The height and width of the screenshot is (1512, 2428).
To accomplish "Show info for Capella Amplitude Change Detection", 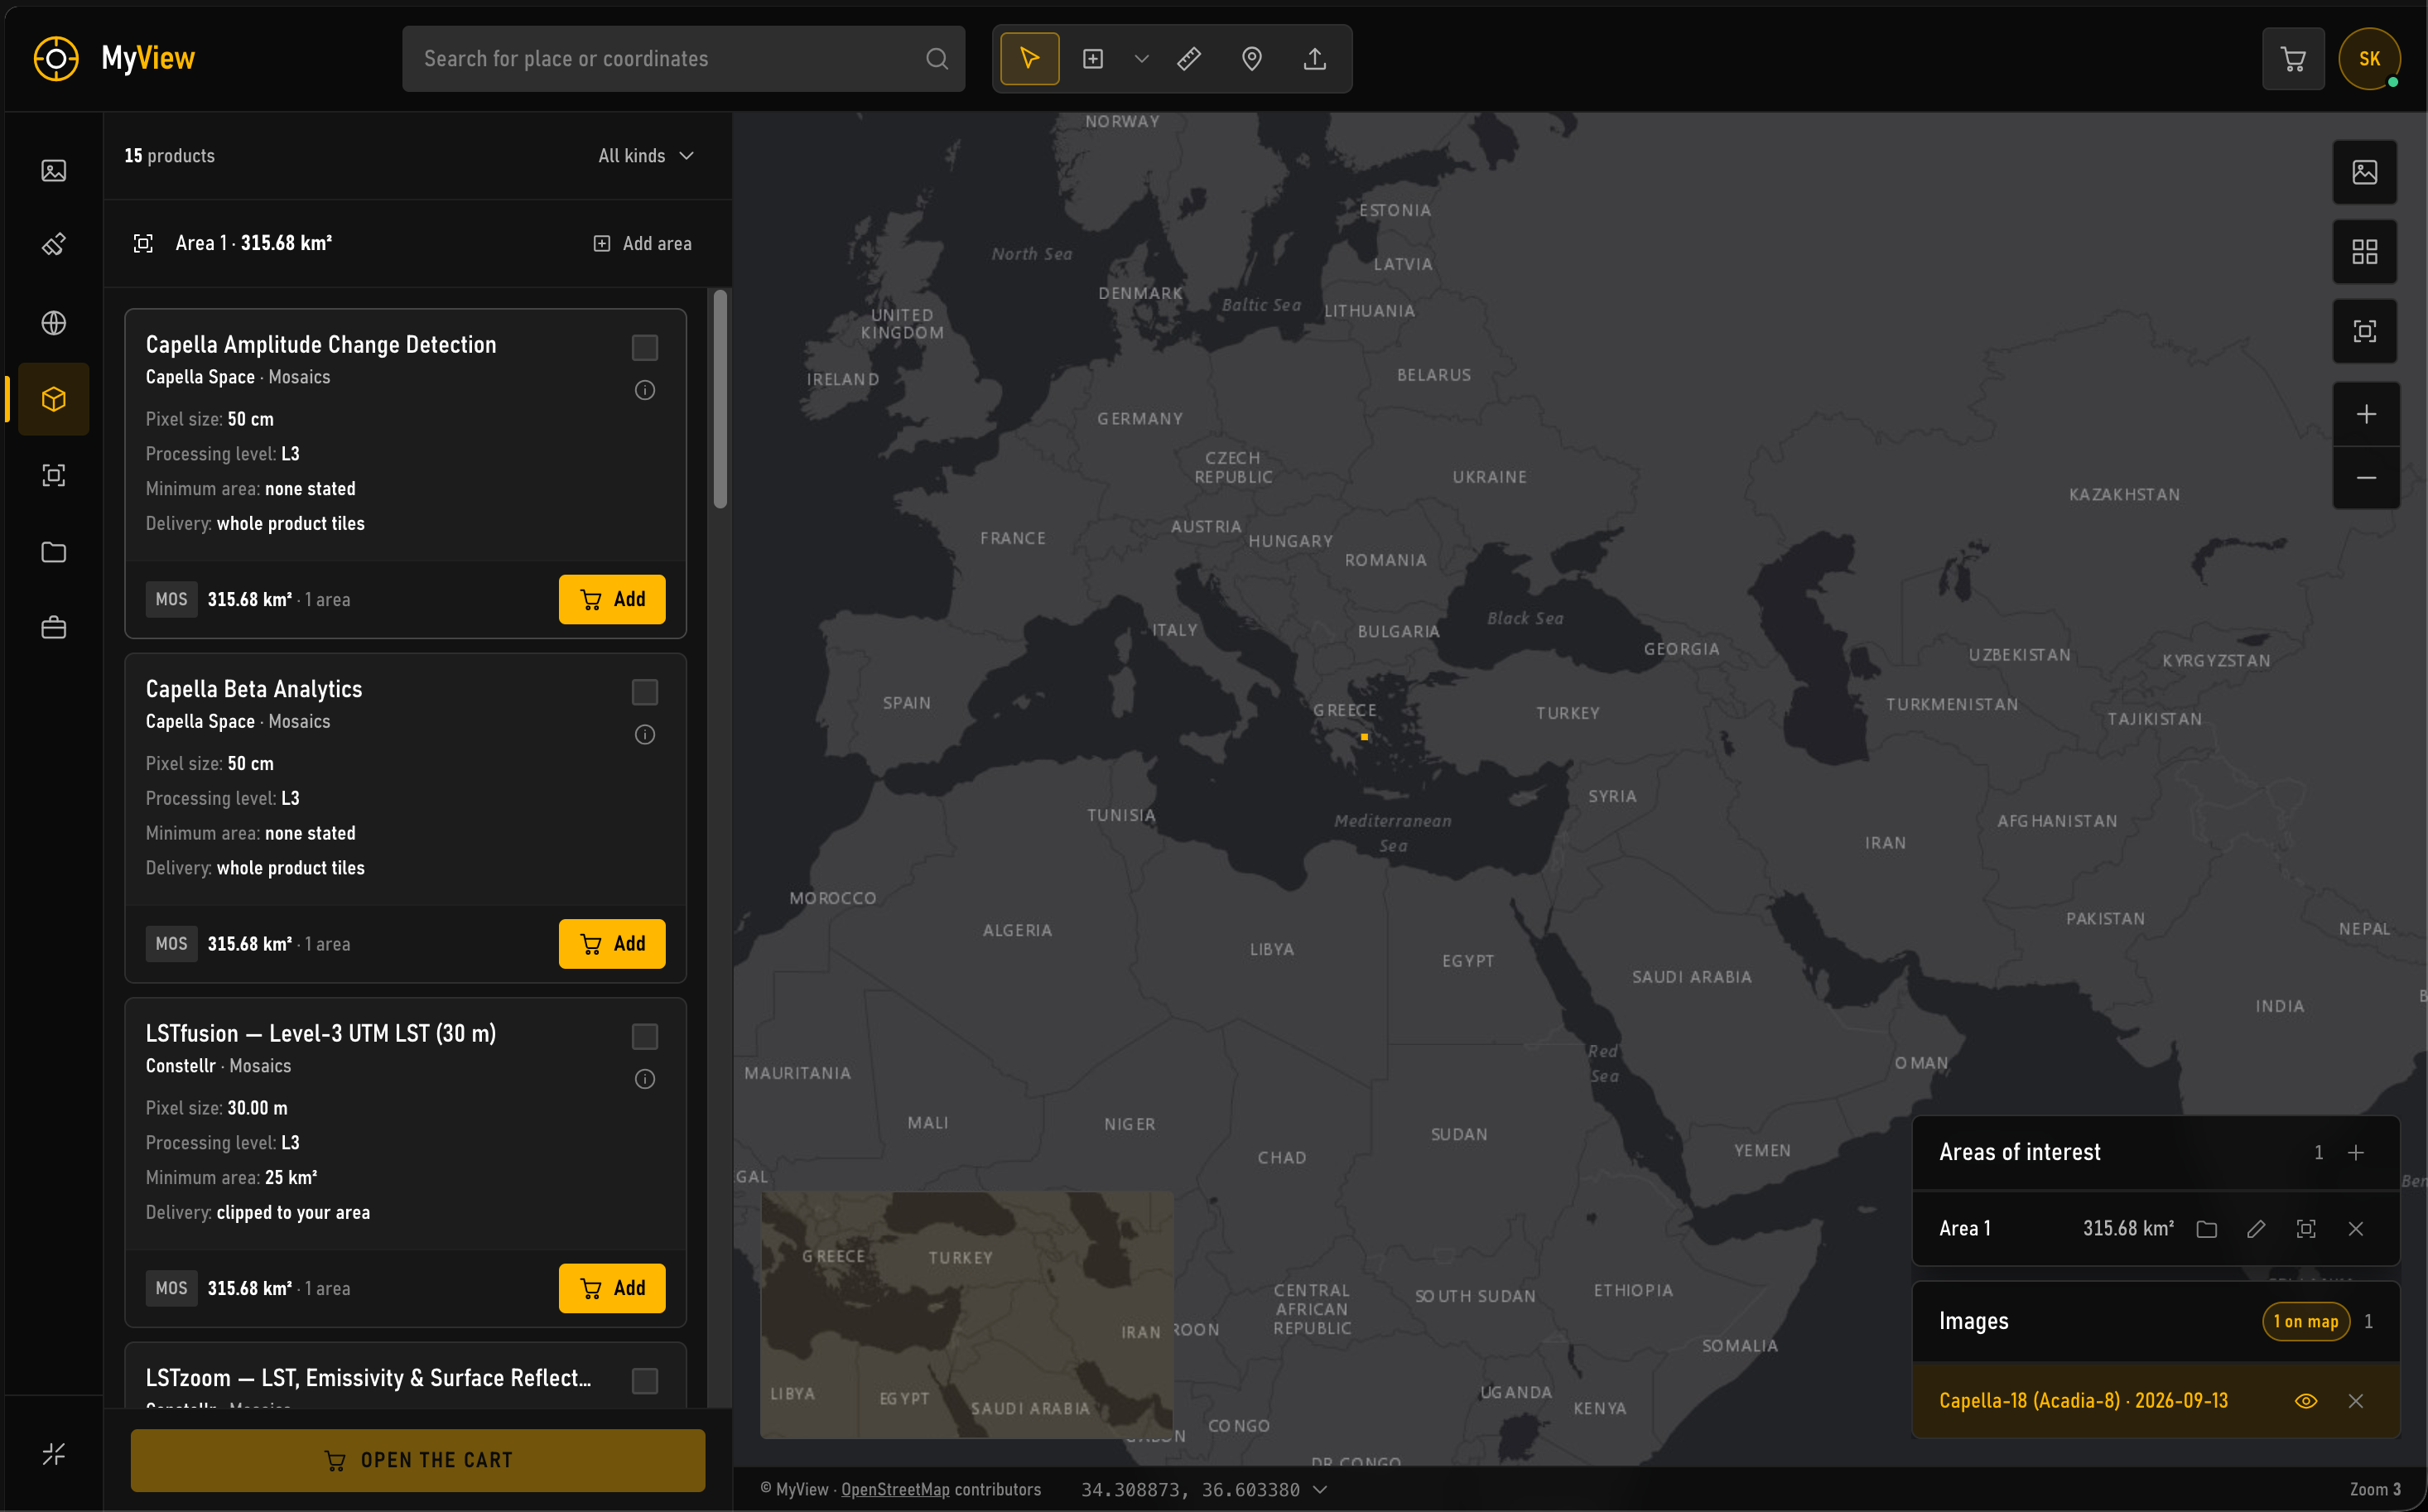I will pyautogui.click(x=645, y=390).
